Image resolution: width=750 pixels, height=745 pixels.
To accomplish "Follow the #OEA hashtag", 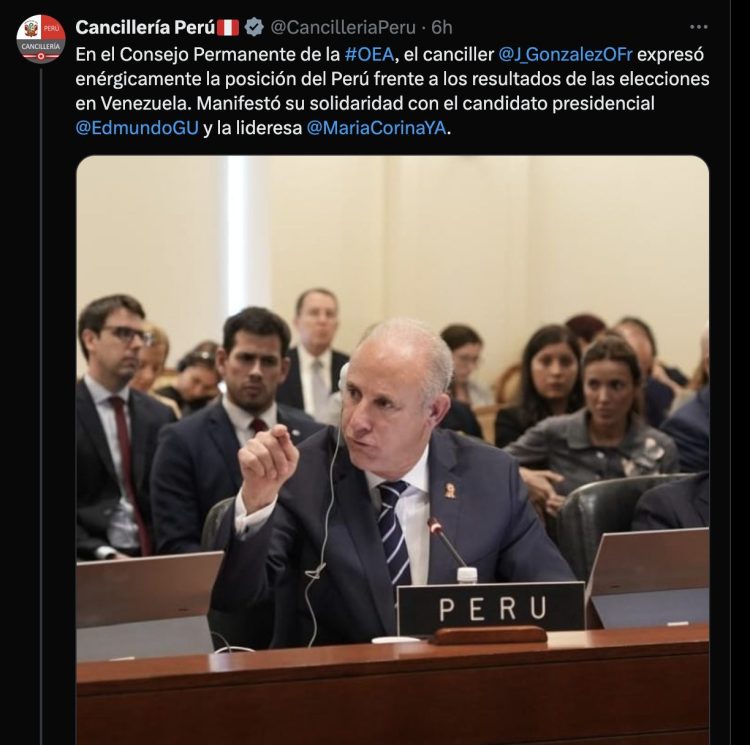I will click(369, 55).
